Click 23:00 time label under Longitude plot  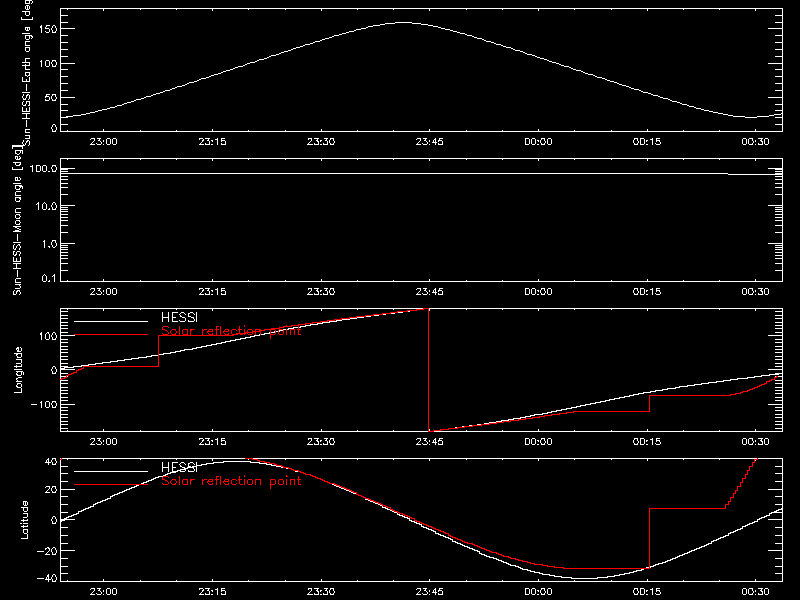[x=104, y=442]
